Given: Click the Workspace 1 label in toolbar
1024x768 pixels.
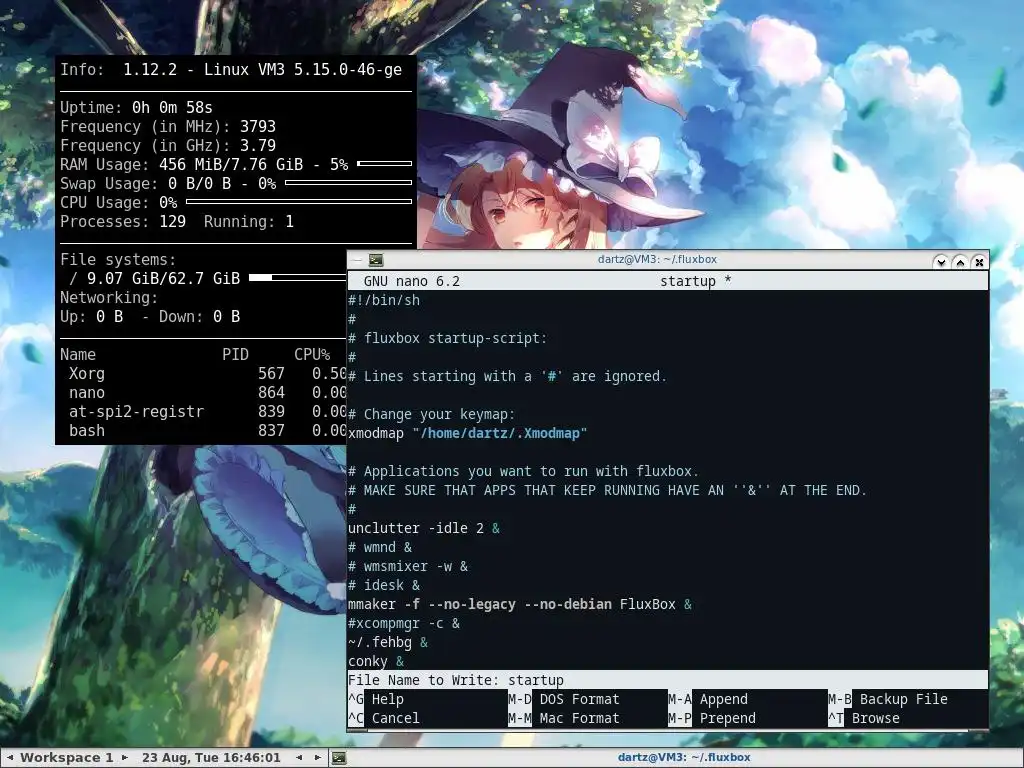Looking at the screenshot, I should pyautogui.click(x=67, y=758).
